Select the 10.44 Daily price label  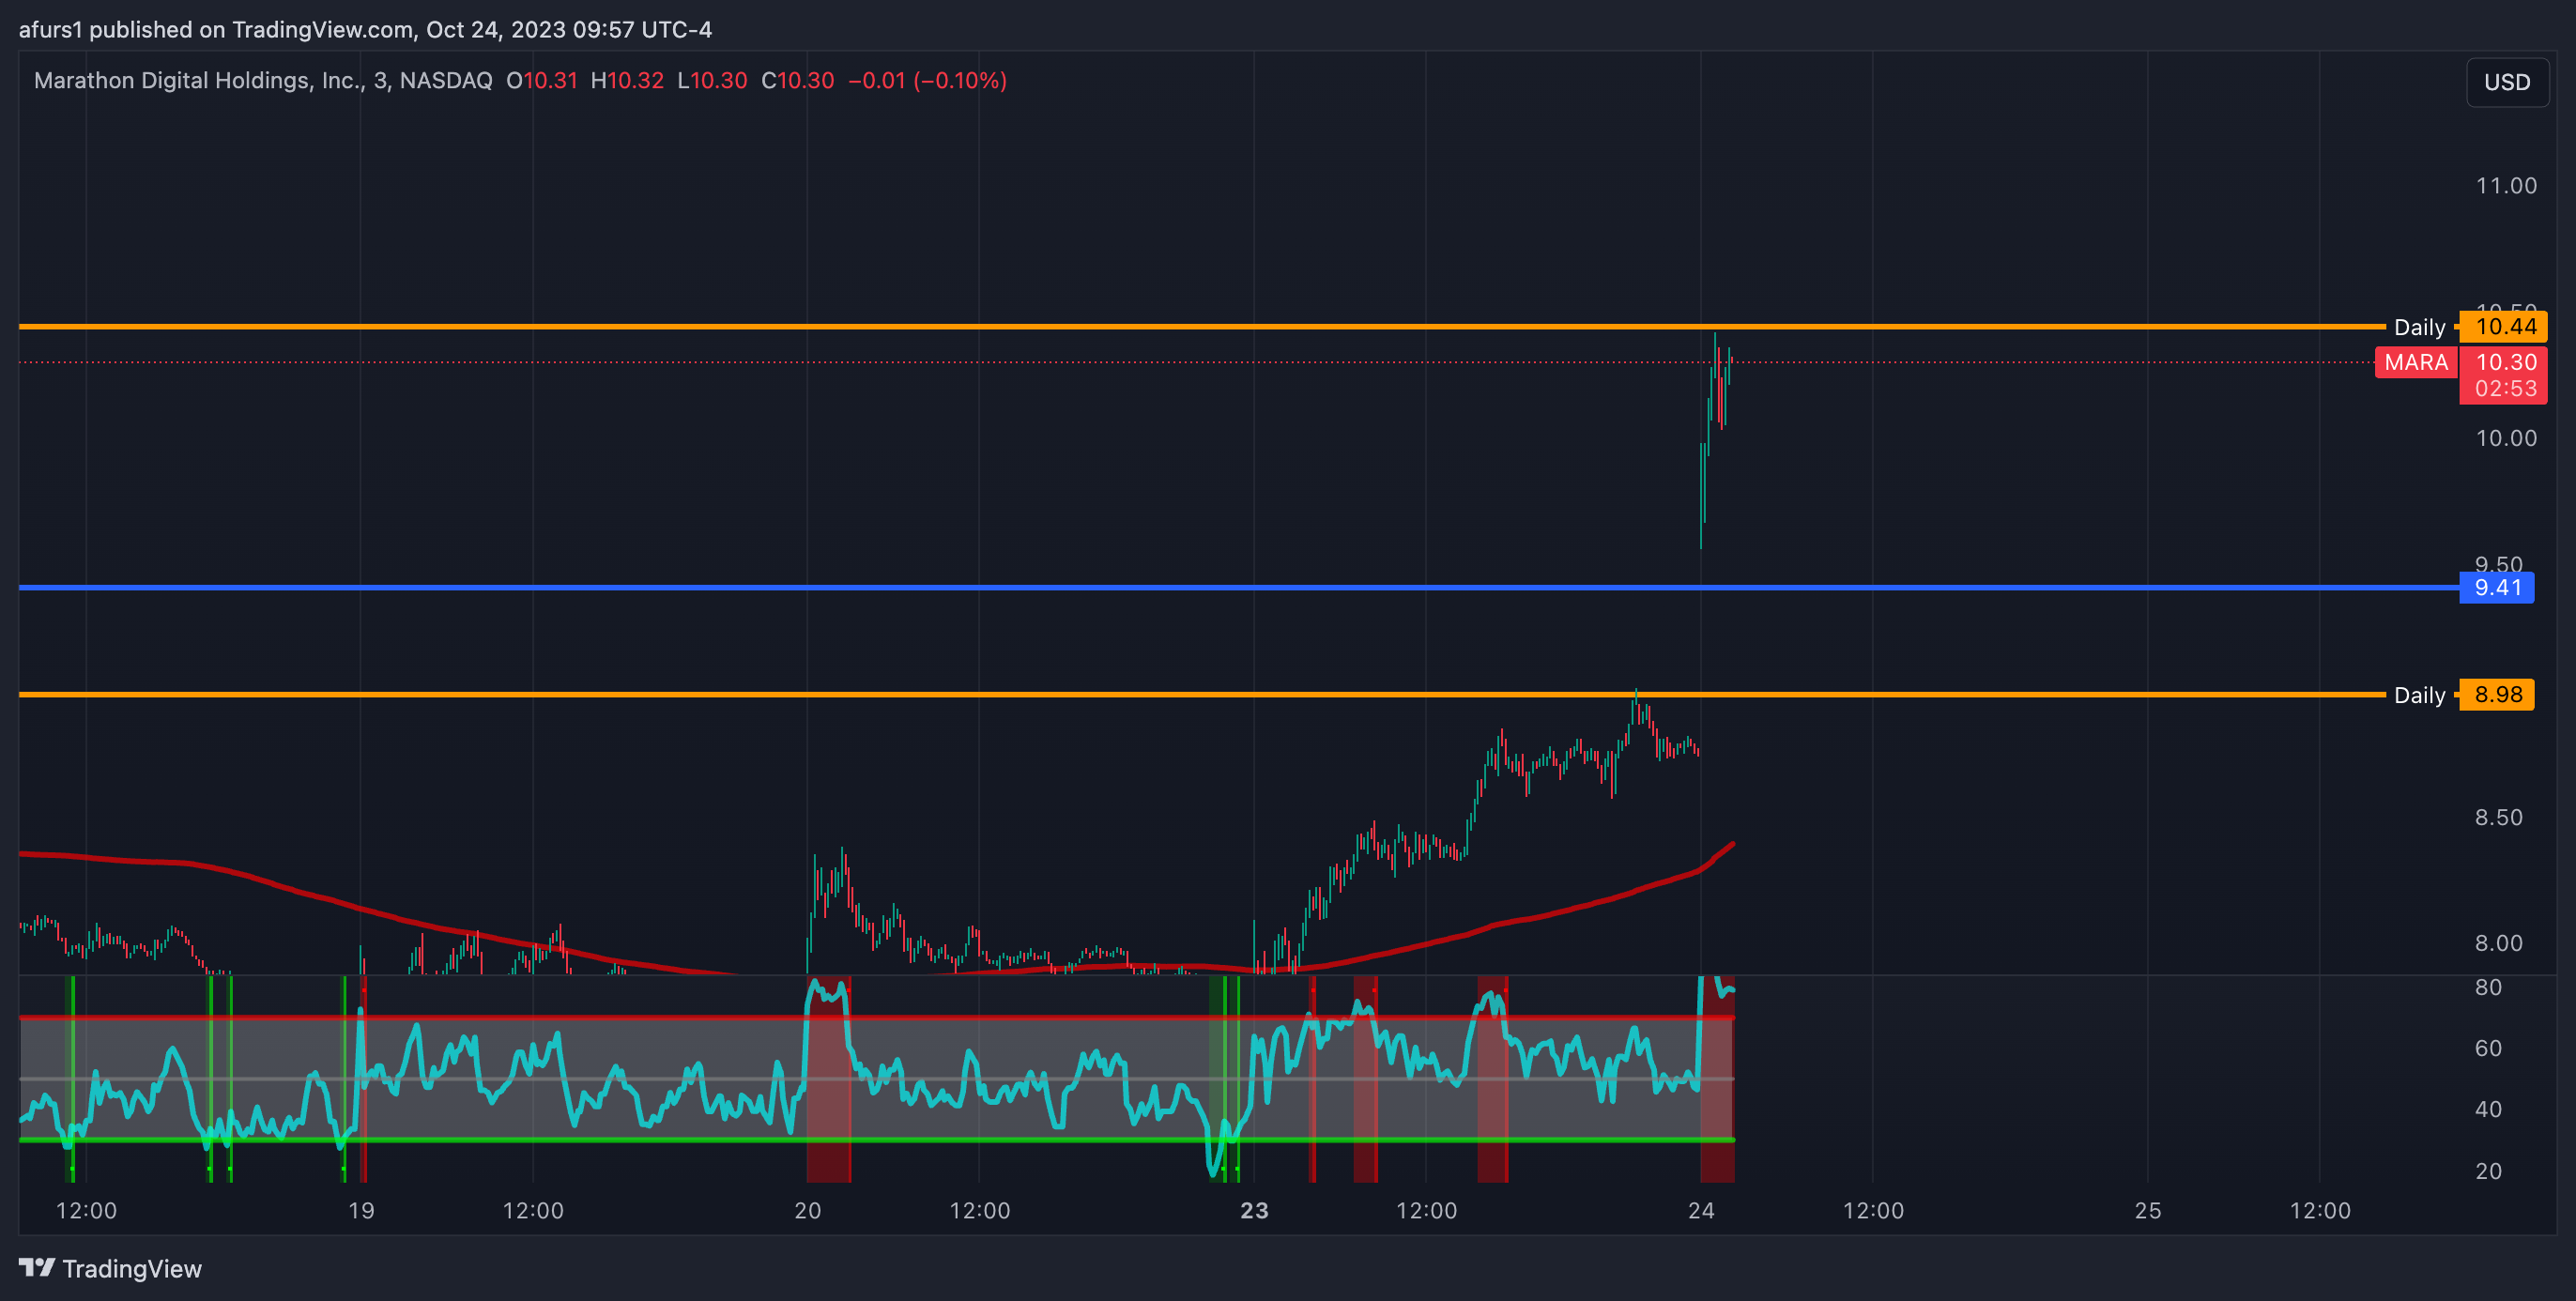click(2503, 326)
